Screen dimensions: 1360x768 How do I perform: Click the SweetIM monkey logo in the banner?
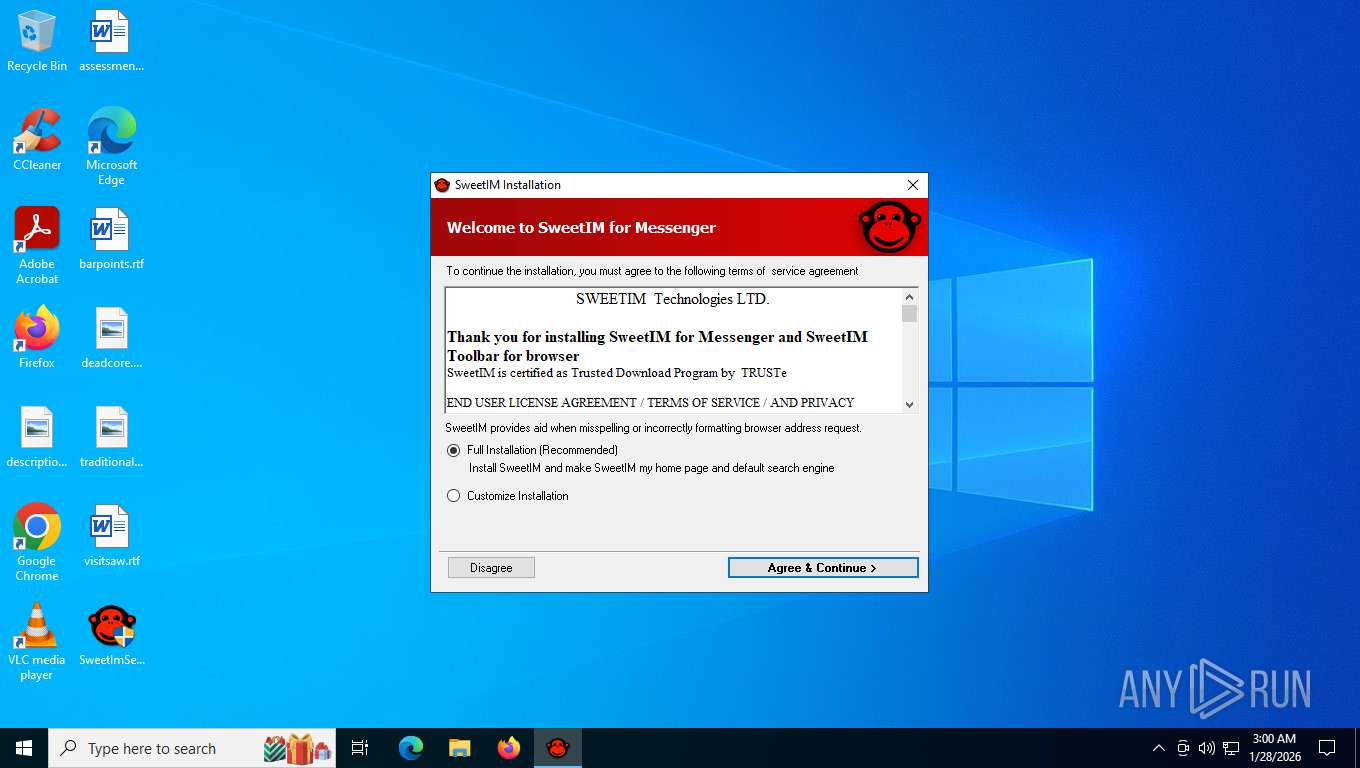(x=890, y=227)
